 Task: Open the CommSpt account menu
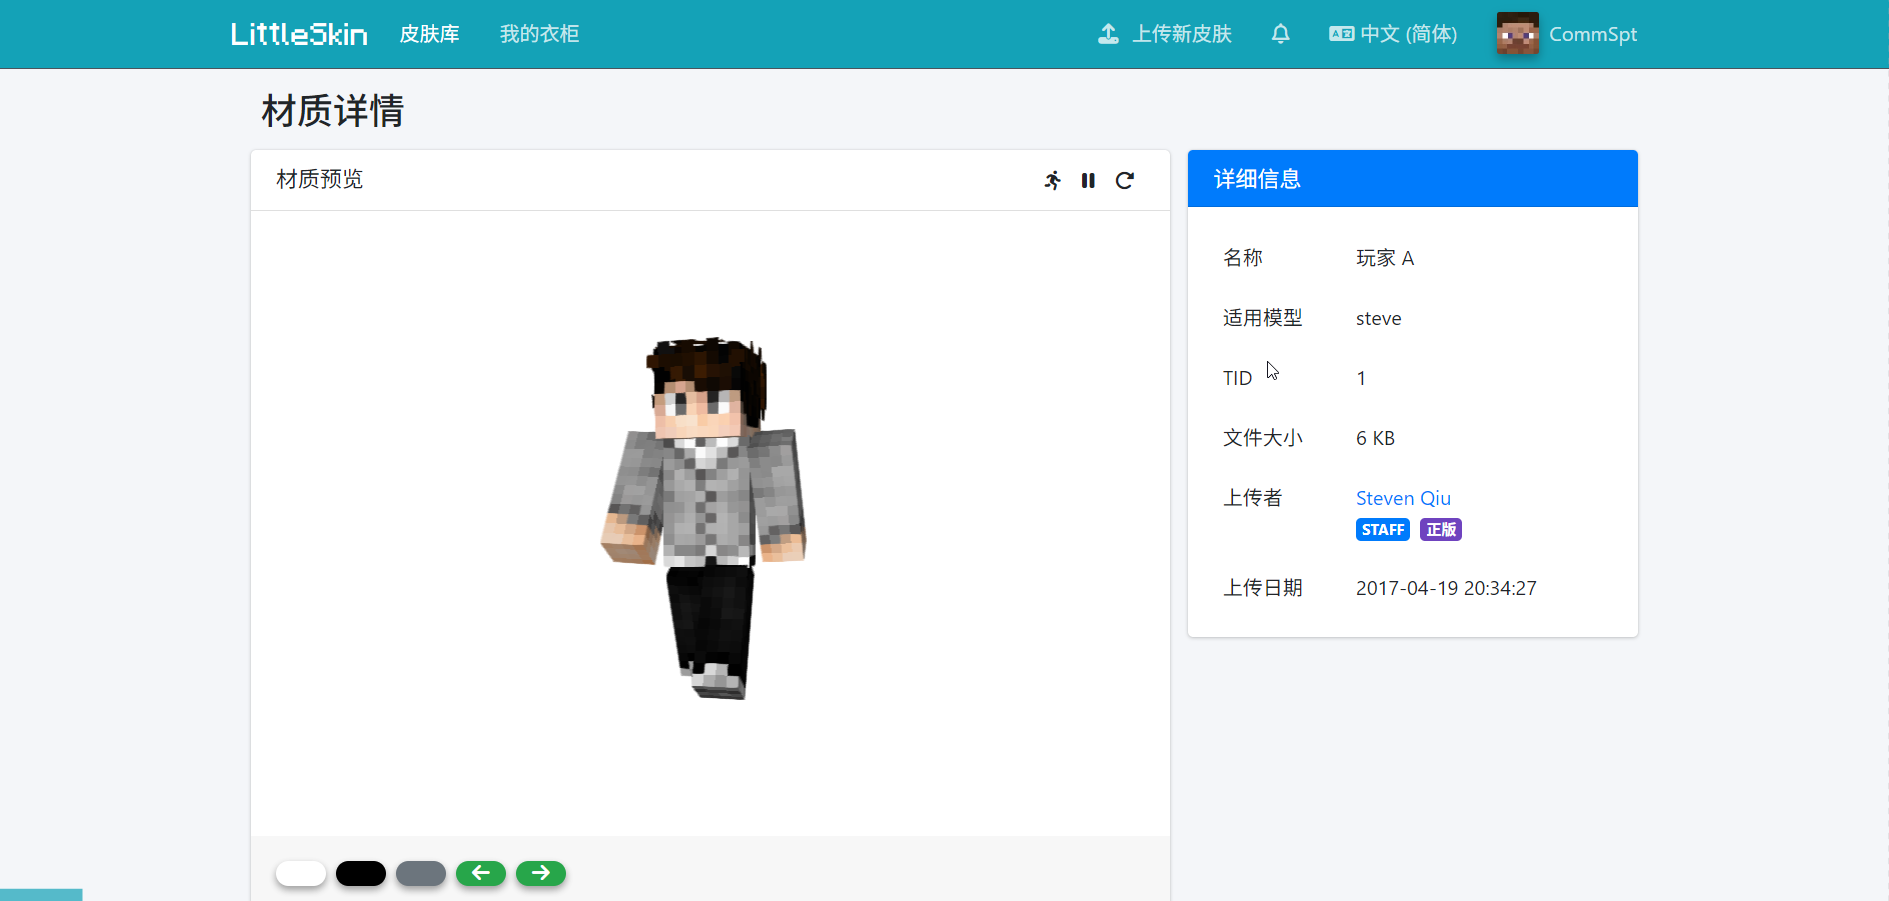[x=1592, y=34]
